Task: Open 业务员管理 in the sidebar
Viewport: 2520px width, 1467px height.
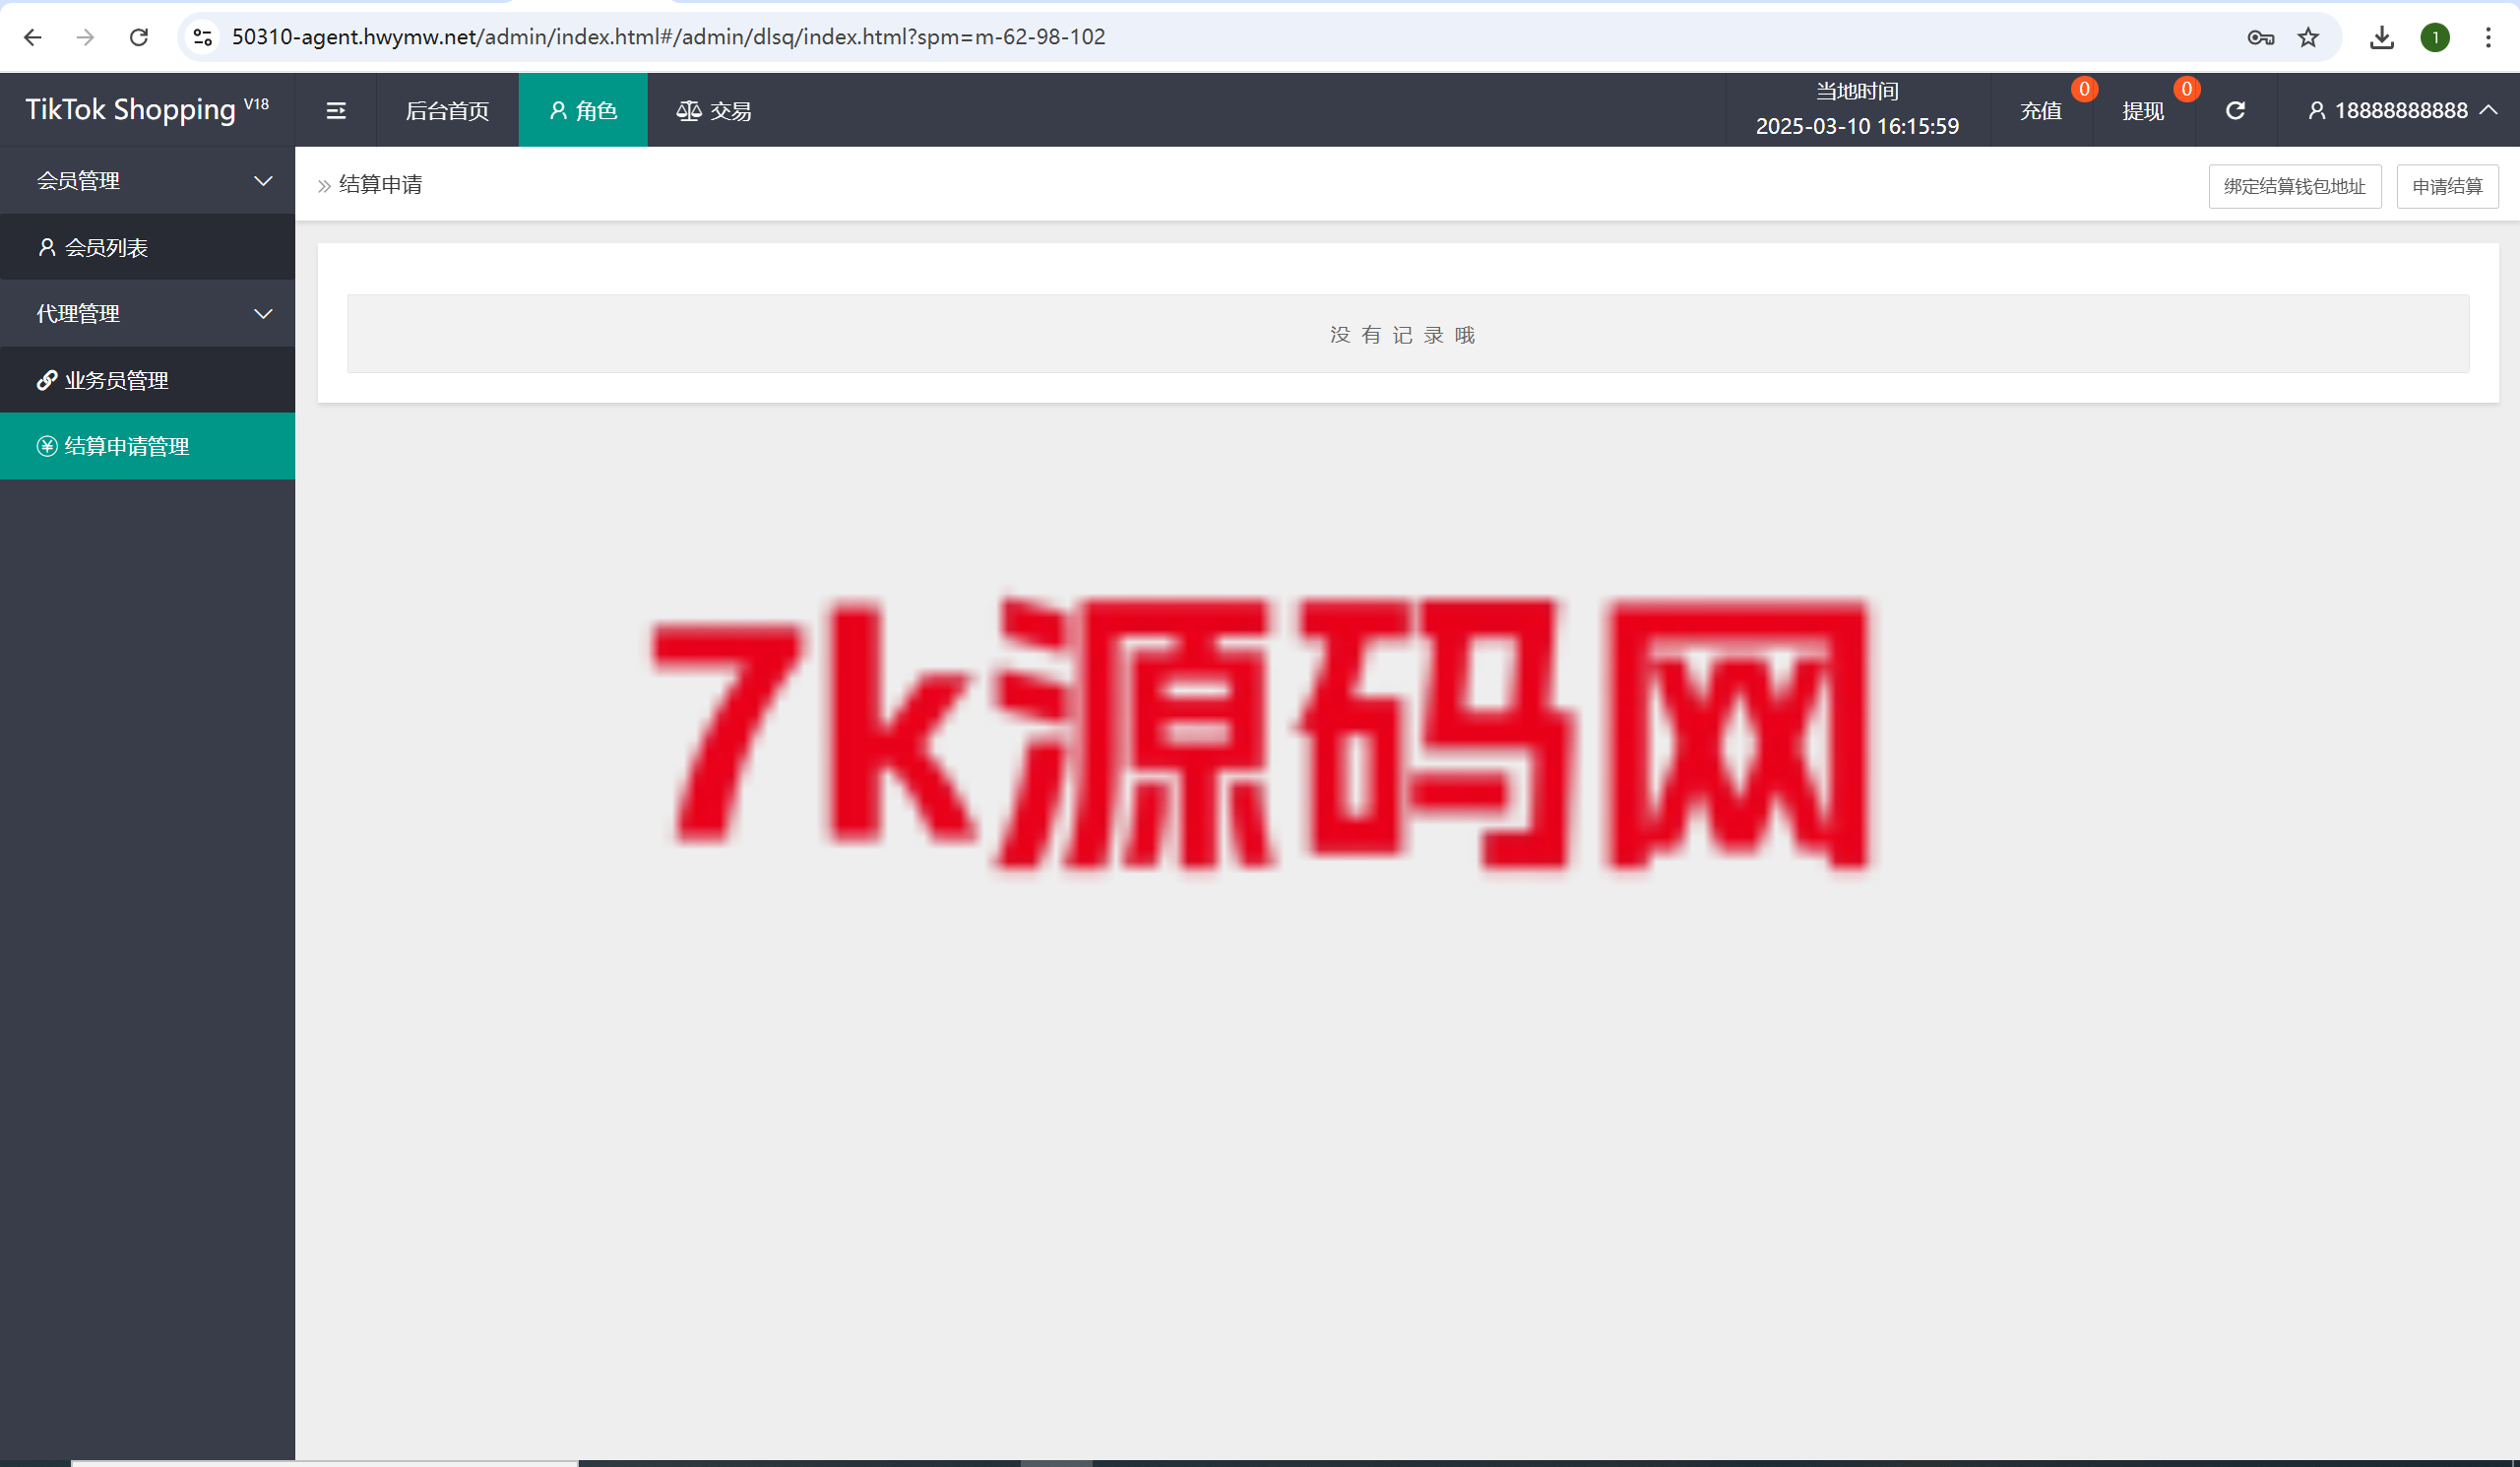Action: pos(147,380)
